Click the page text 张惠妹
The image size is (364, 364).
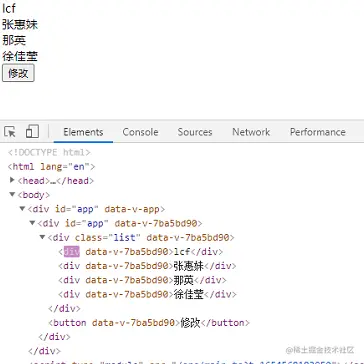(20, 25)
